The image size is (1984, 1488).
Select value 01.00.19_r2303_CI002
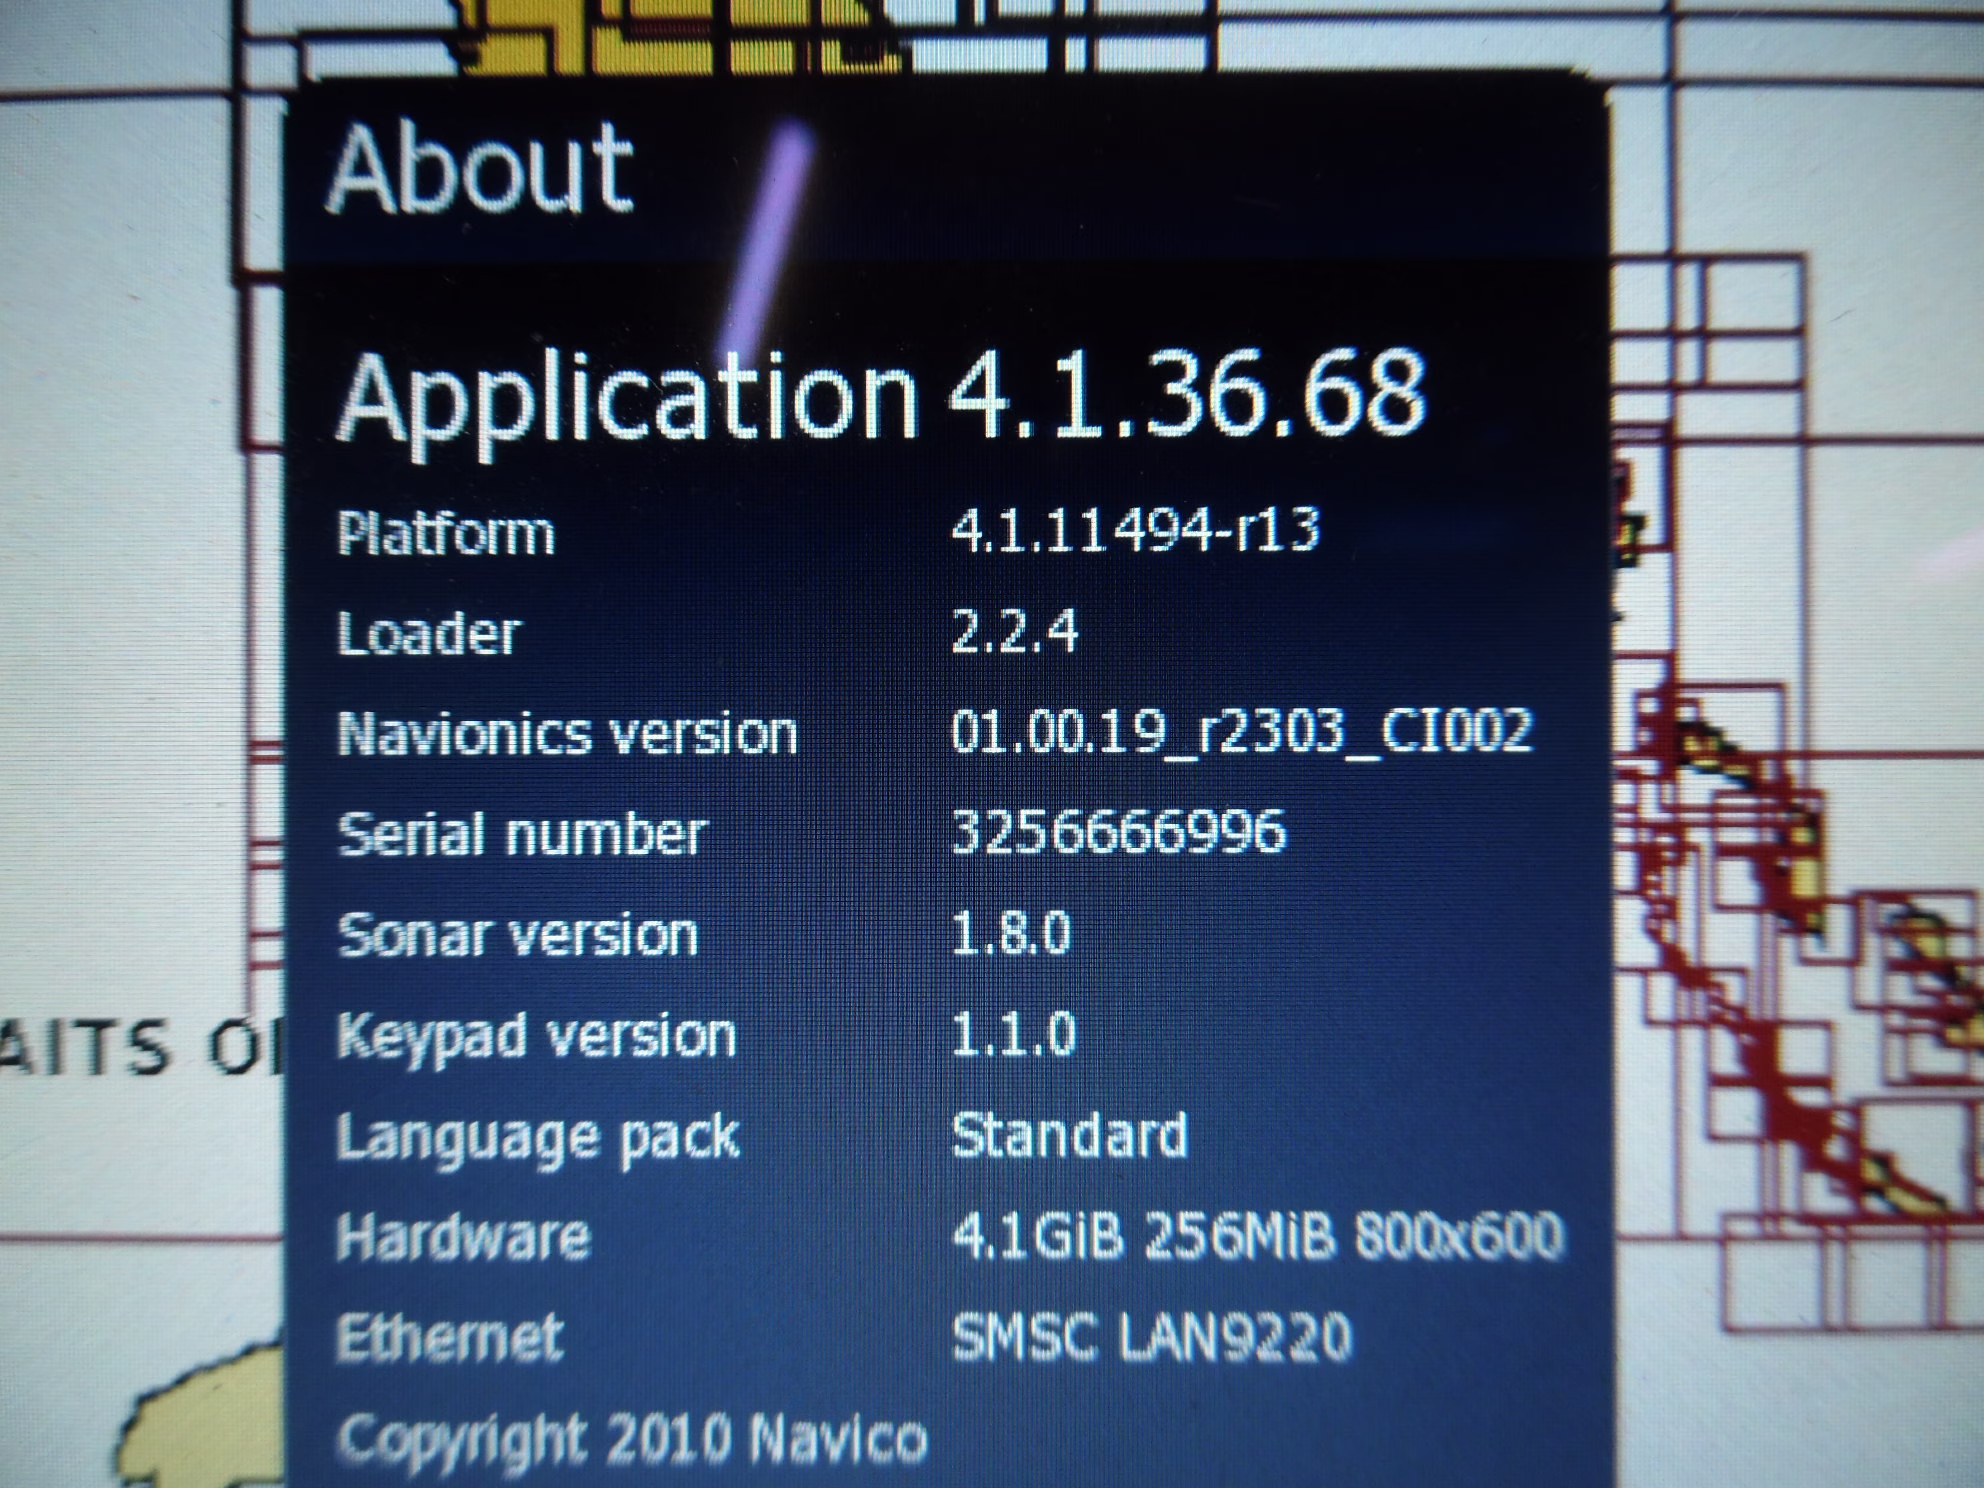coord(1241,732)
